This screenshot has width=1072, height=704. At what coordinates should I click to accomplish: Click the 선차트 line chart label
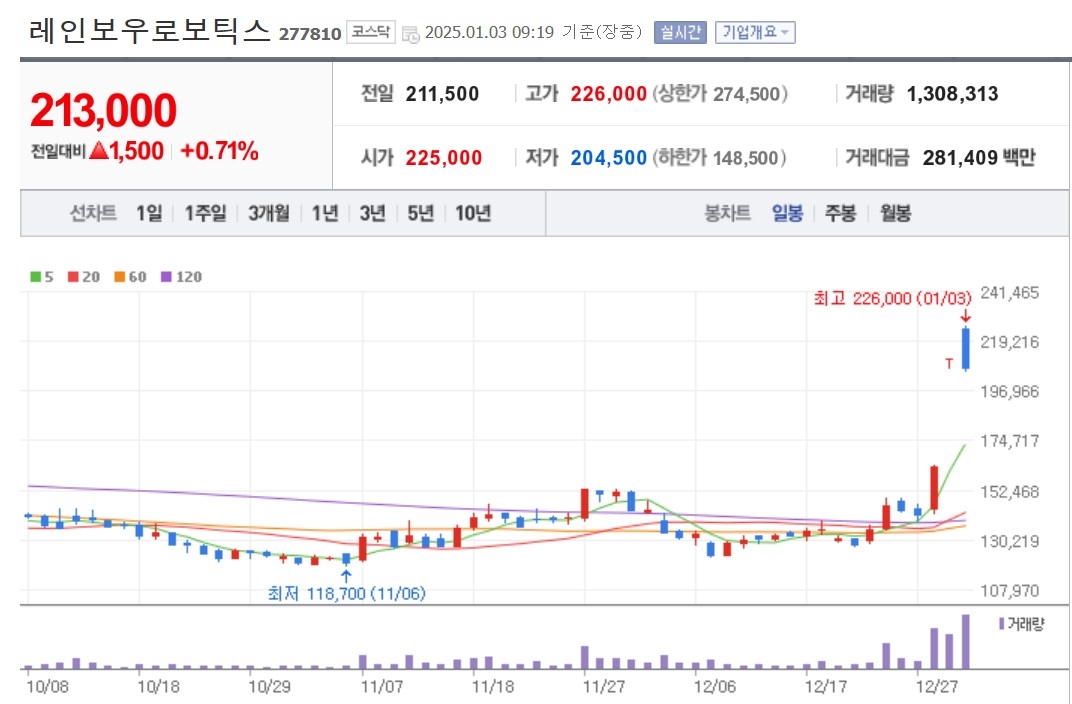click(94, 213)
